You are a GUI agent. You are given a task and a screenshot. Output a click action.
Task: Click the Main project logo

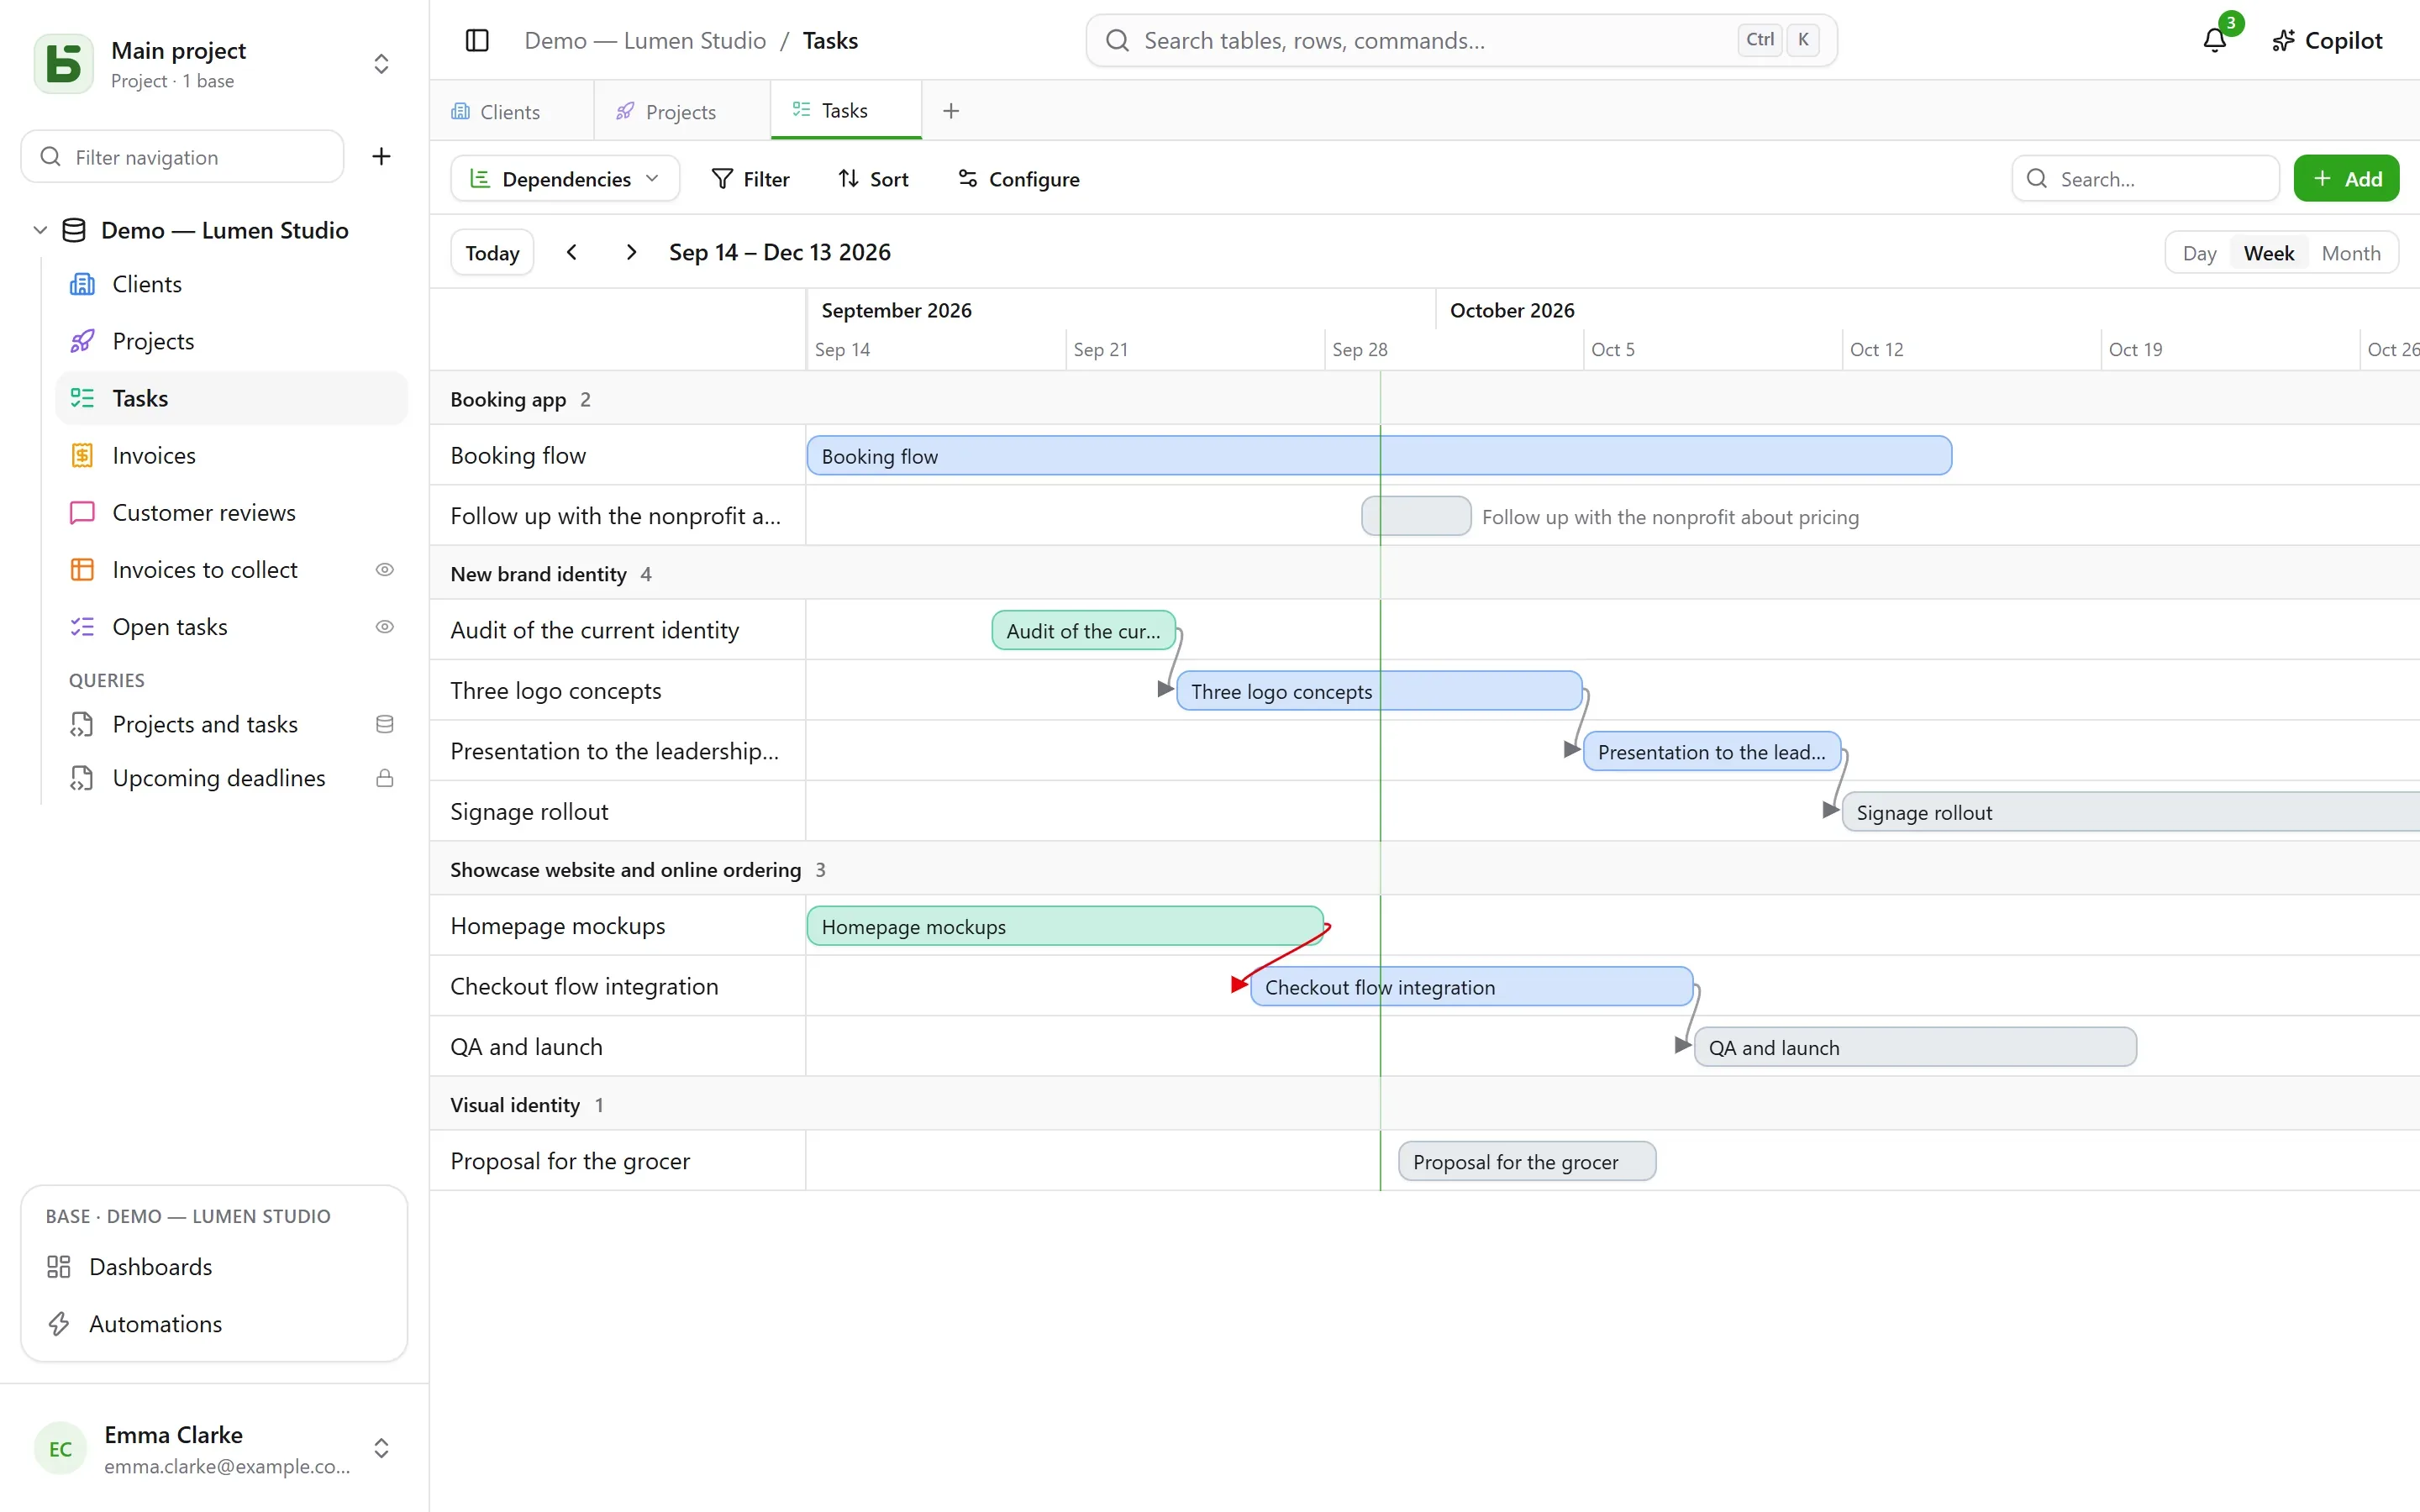pyautogui.click(x=64, y=64)
